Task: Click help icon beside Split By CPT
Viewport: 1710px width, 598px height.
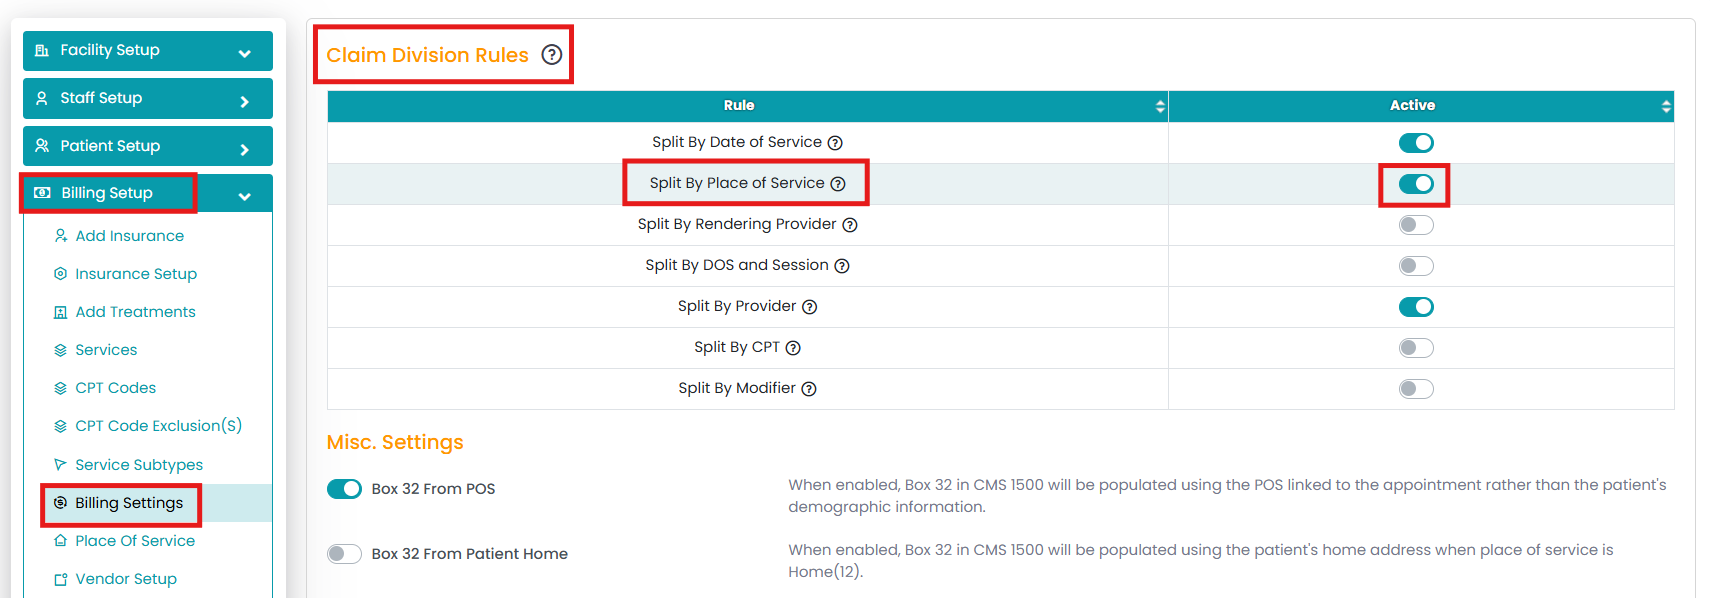Action: coord(793,348)
